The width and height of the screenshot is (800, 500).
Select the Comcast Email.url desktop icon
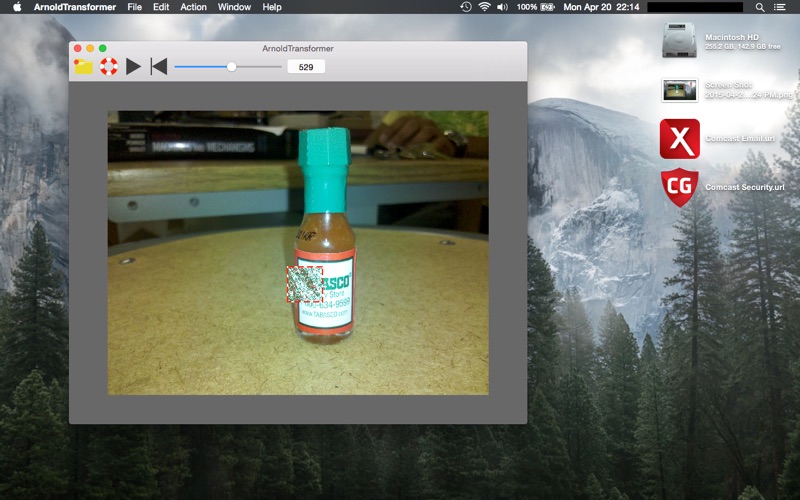pos(680,139)
